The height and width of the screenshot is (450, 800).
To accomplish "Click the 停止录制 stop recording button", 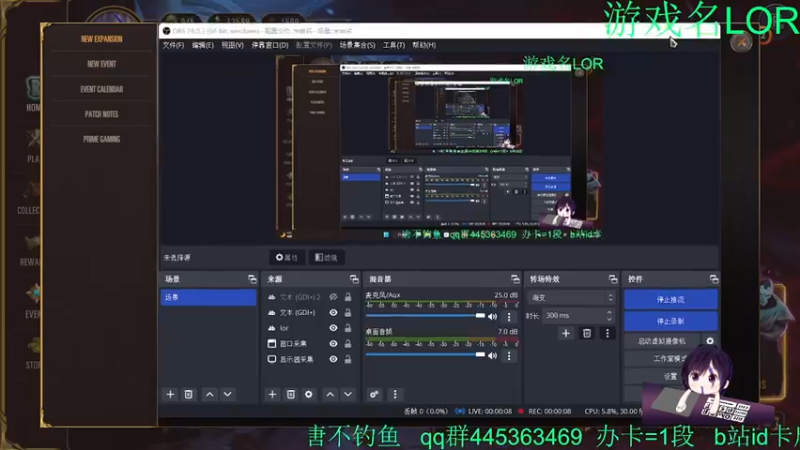I will coord(671,321).
